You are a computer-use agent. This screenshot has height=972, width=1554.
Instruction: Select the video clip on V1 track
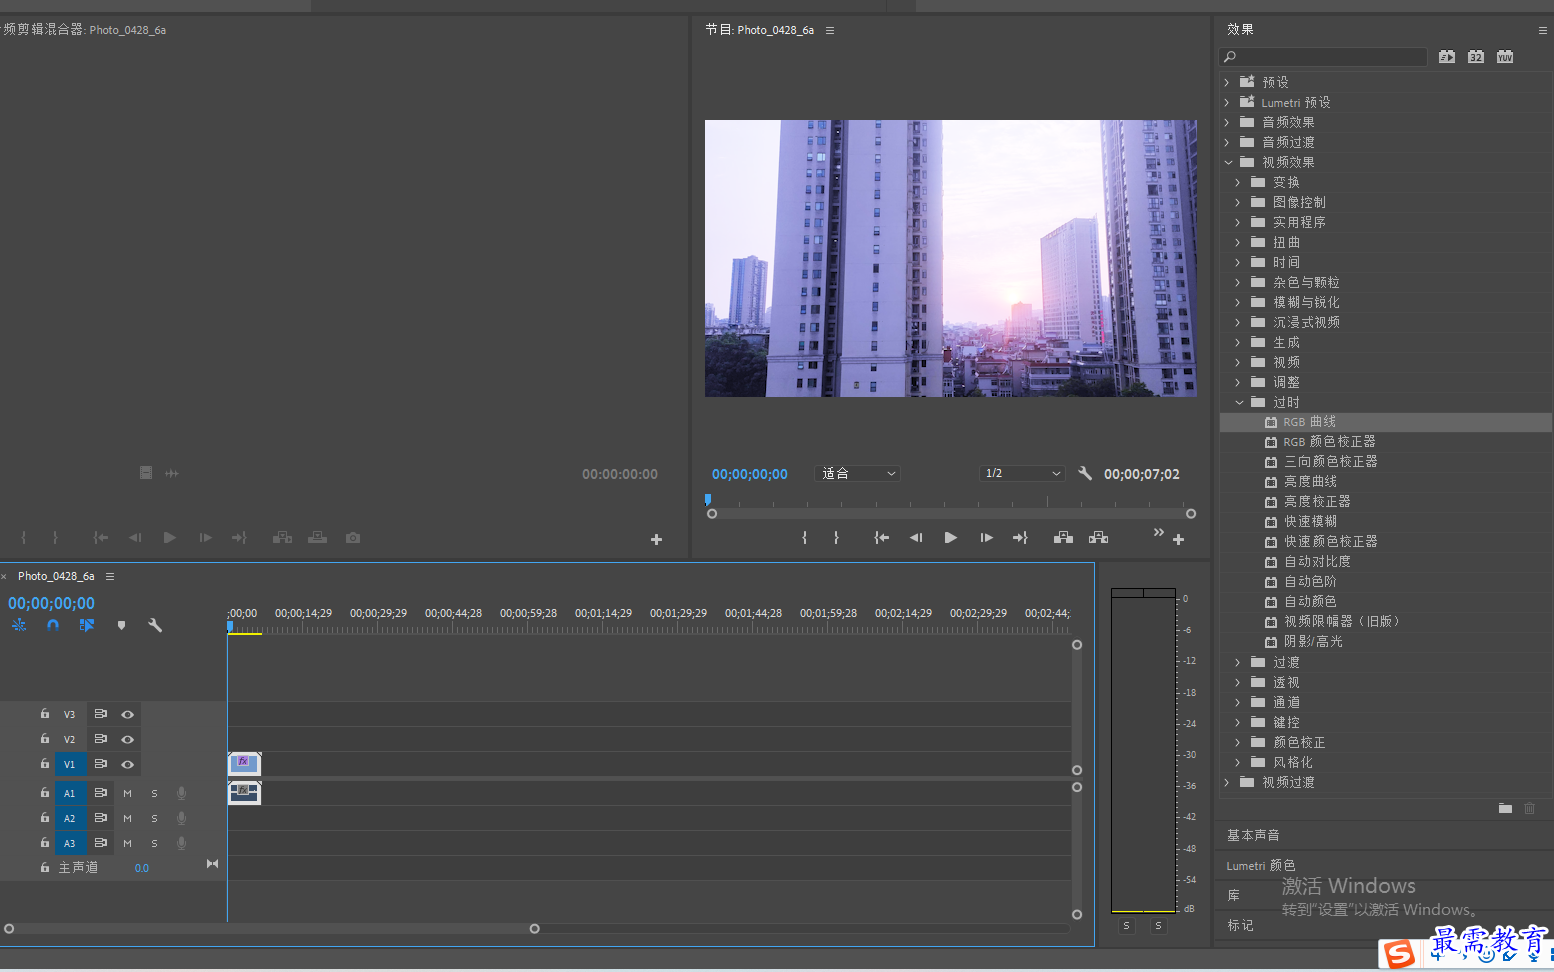[x=244, y=764]
